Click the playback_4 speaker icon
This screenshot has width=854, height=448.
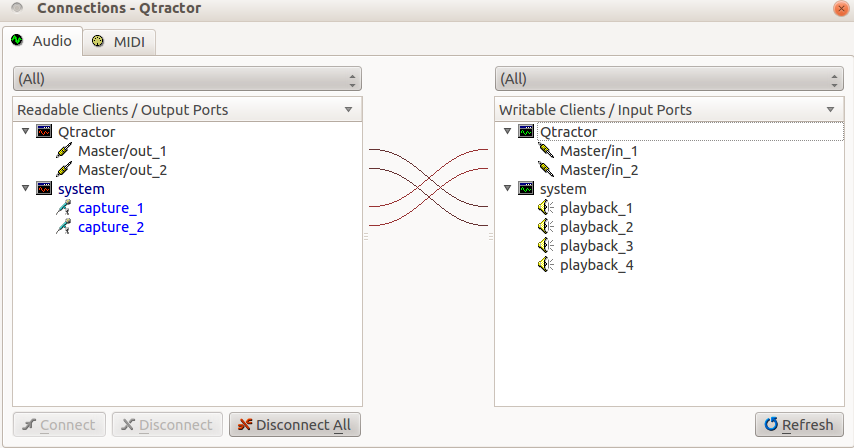coord(546,265)
